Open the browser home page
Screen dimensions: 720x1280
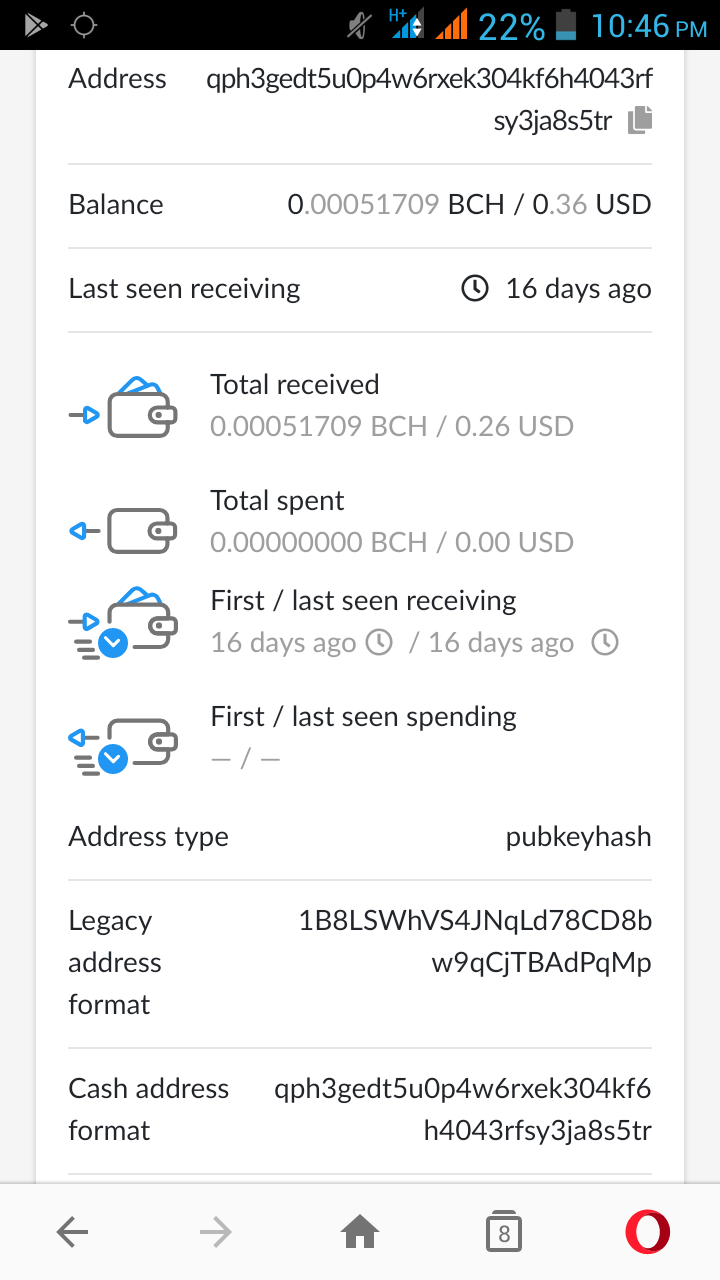pos(360,1233)
